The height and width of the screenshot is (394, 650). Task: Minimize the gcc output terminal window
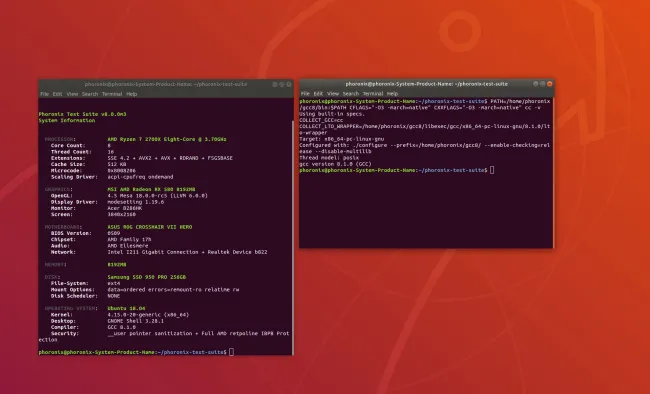[536, 84]
